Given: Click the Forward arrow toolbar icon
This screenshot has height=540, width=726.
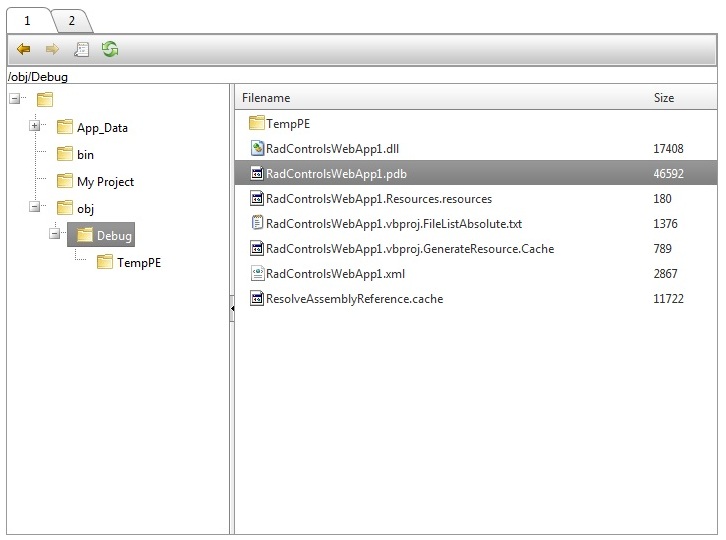Looking at the screenshot, I should pyautogui.click(x=53, y=49).
